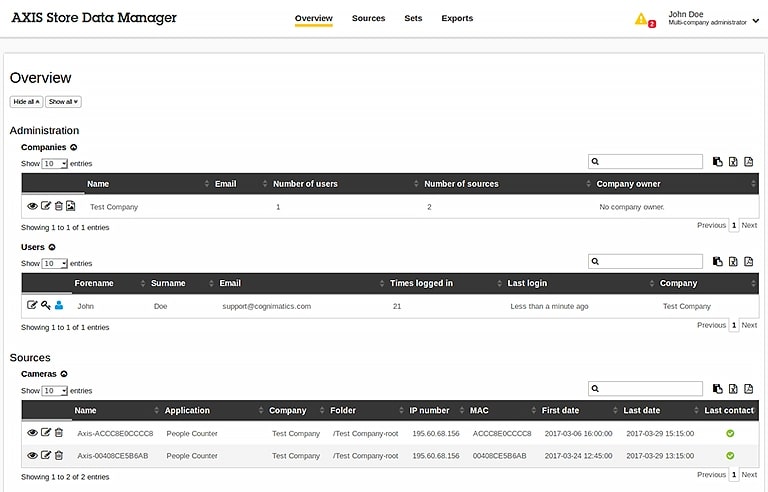Switch to the Sources tab

point(368,18)
